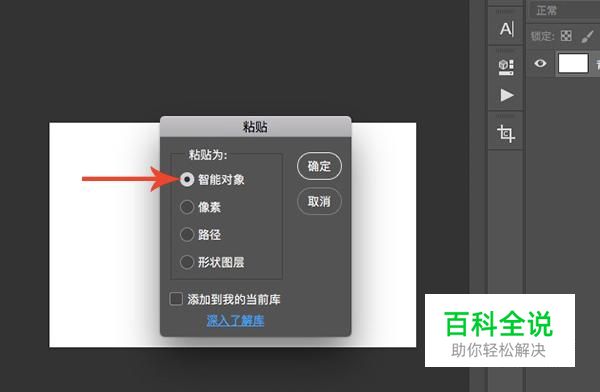The height and width of the screenshot is (392, 600).
Task: Lock image pixels brush icon
Action: coord(587,37)
